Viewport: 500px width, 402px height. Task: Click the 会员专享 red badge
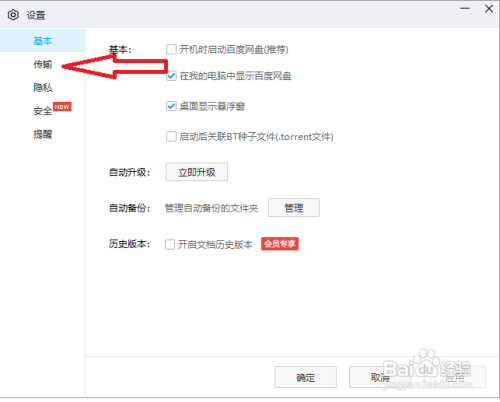(x=280, y=244)
